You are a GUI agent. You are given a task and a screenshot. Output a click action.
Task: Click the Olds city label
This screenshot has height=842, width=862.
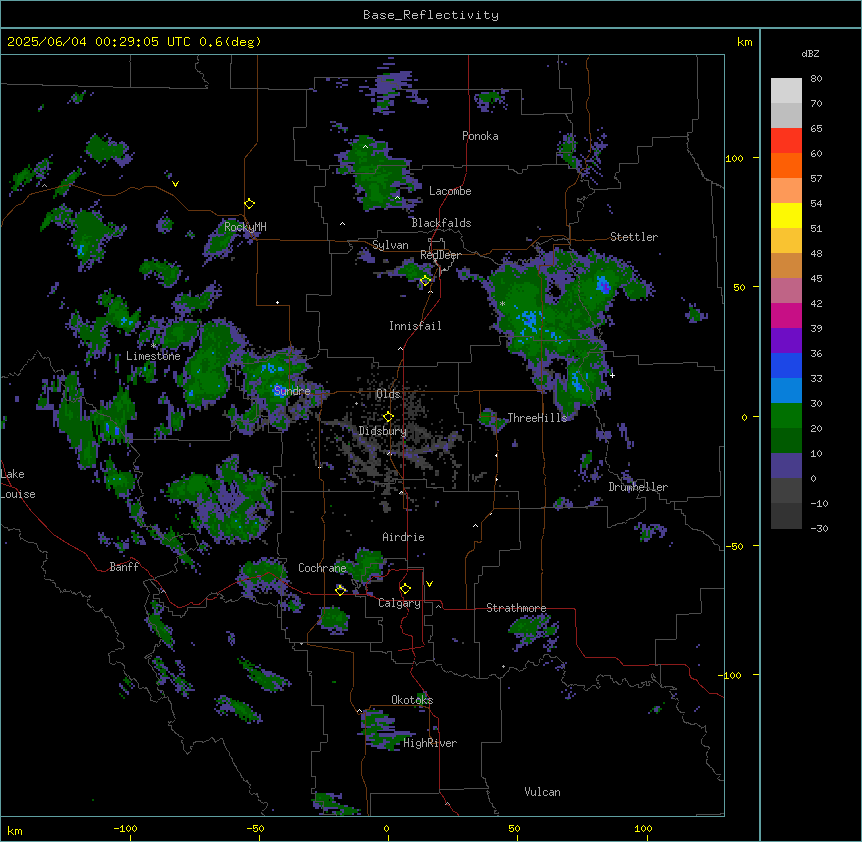388,394
